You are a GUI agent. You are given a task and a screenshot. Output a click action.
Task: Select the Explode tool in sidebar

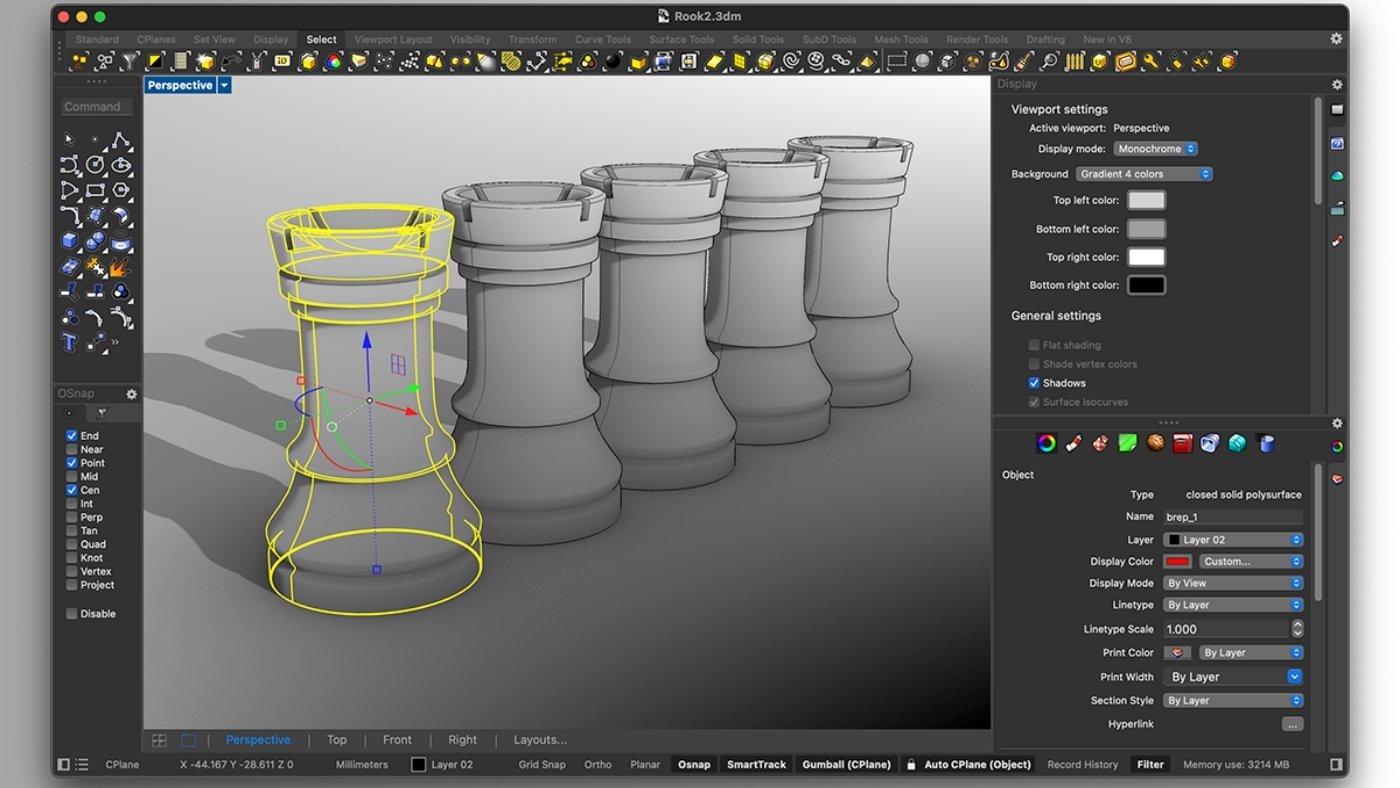point(120,267)
